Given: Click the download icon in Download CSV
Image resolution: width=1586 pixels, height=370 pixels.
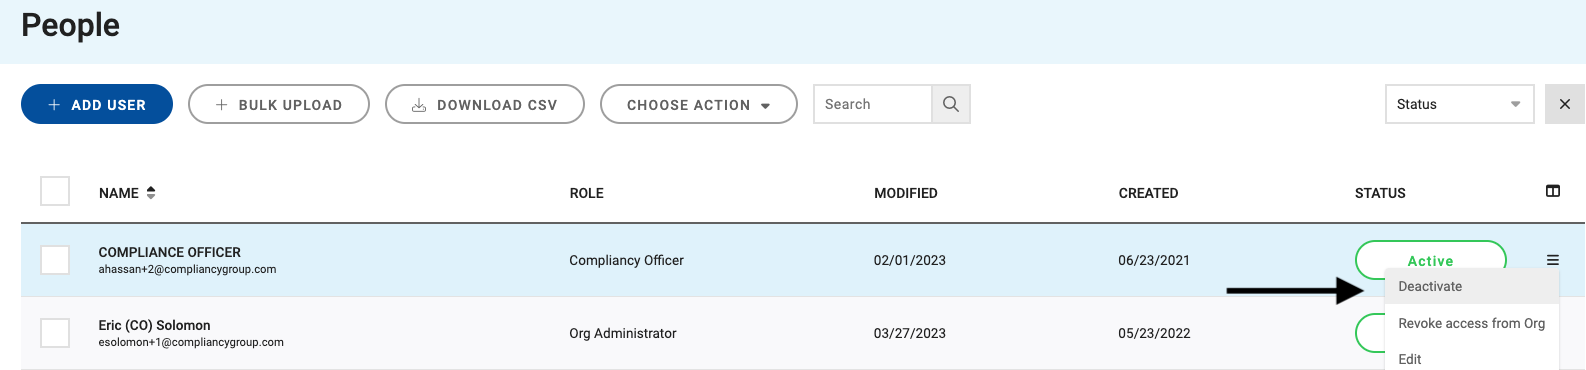Looking at the screenshot, I should [419, 105].
